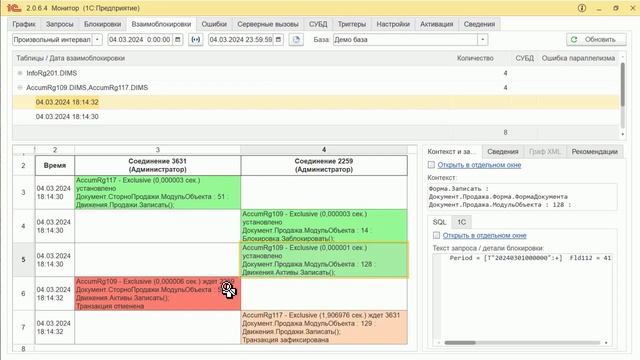Click the Обновить refresh button
This screenshot has width=640, height=360.
pos(596,40)
